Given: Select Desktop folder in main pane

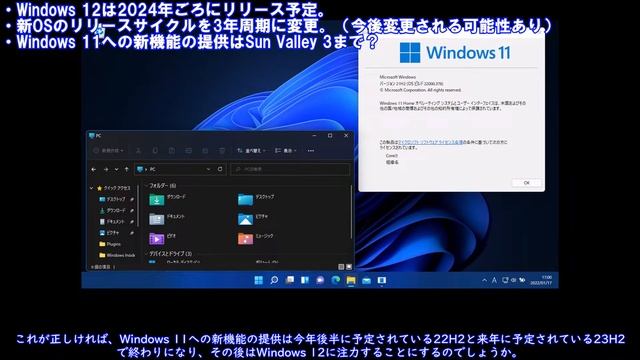Looking at the screenshot, I should (256, 199).
